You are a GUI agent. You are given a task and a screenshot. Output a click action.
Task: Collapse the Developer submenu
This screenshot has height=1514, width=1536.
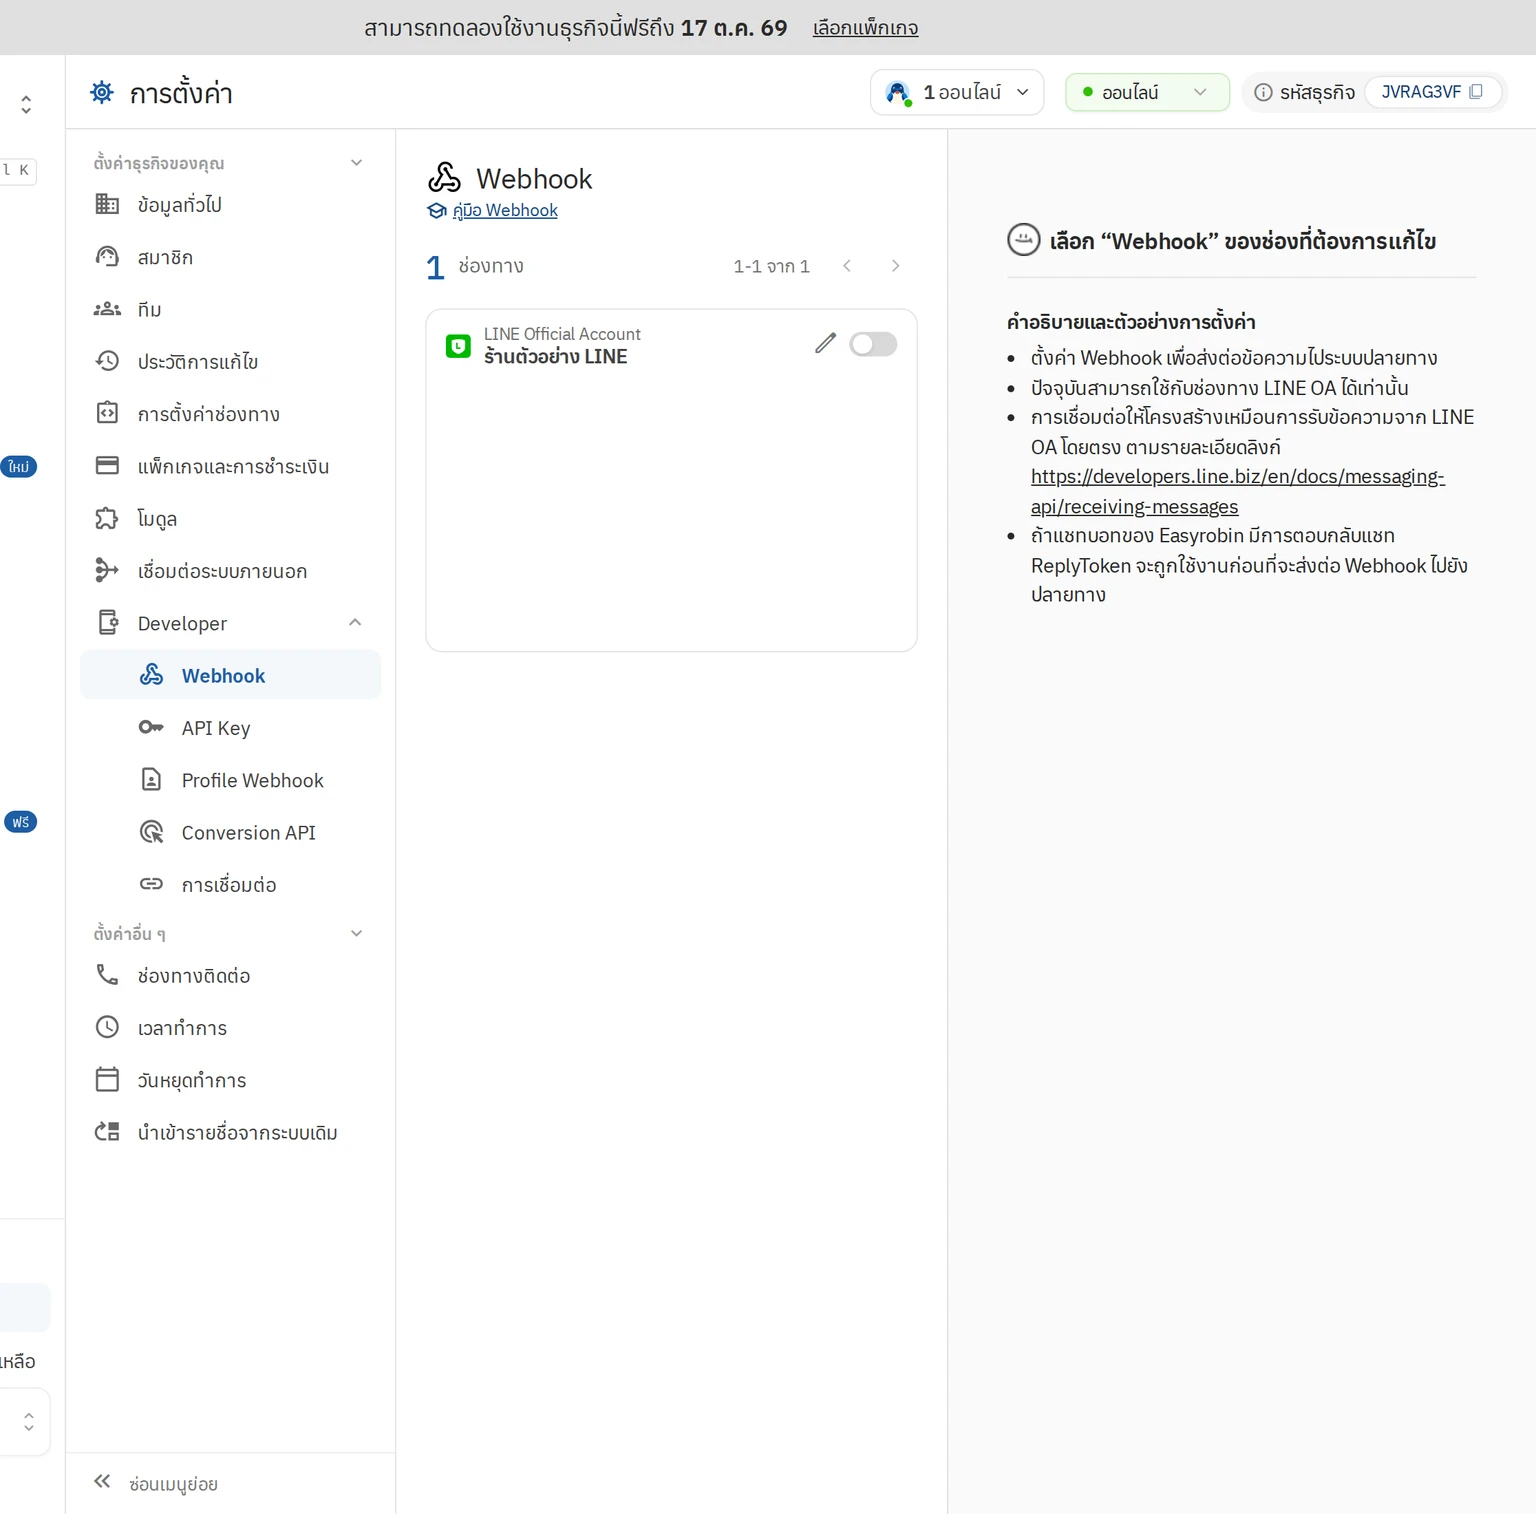click(x=355, y=623)
